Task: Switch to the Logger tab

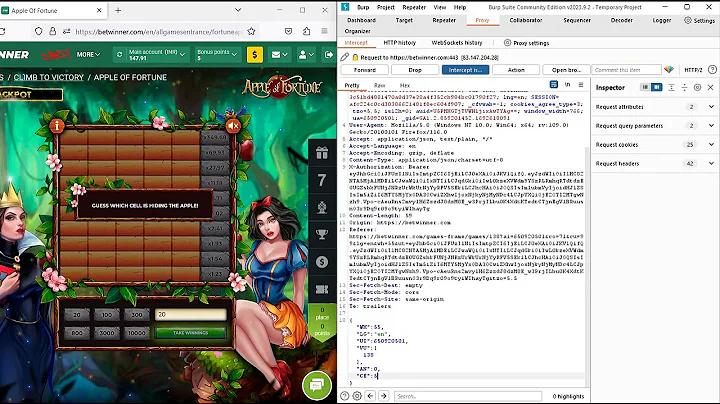Action: (662, 20)
